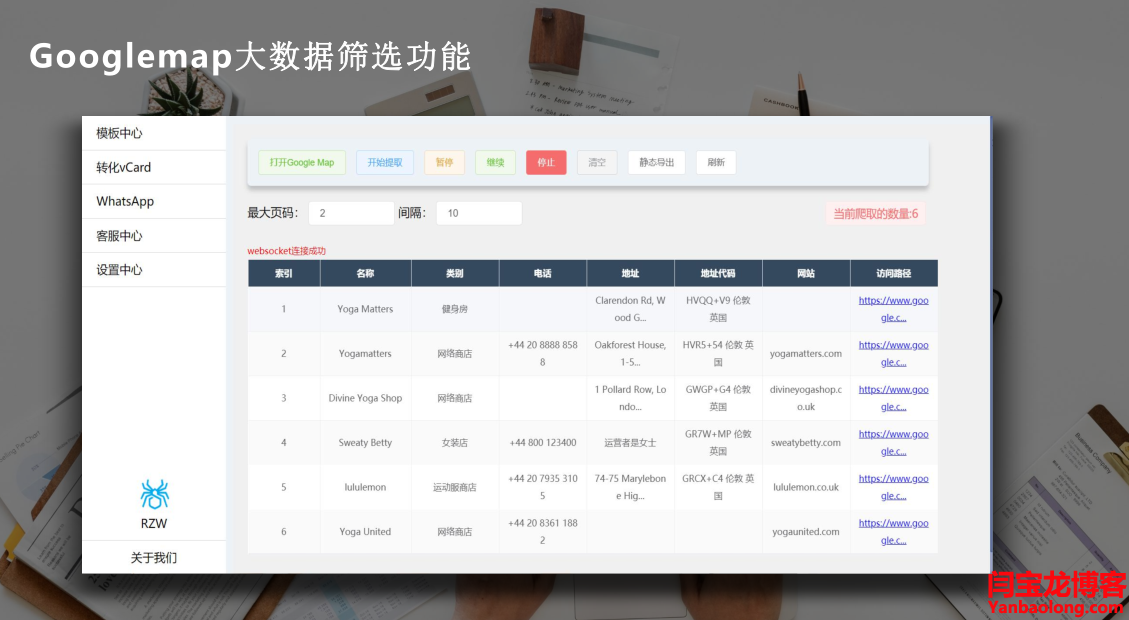Open the Google link for lululemon row
The height and width of the screenshot is (620, 1129).
click(x=893, y=487)
